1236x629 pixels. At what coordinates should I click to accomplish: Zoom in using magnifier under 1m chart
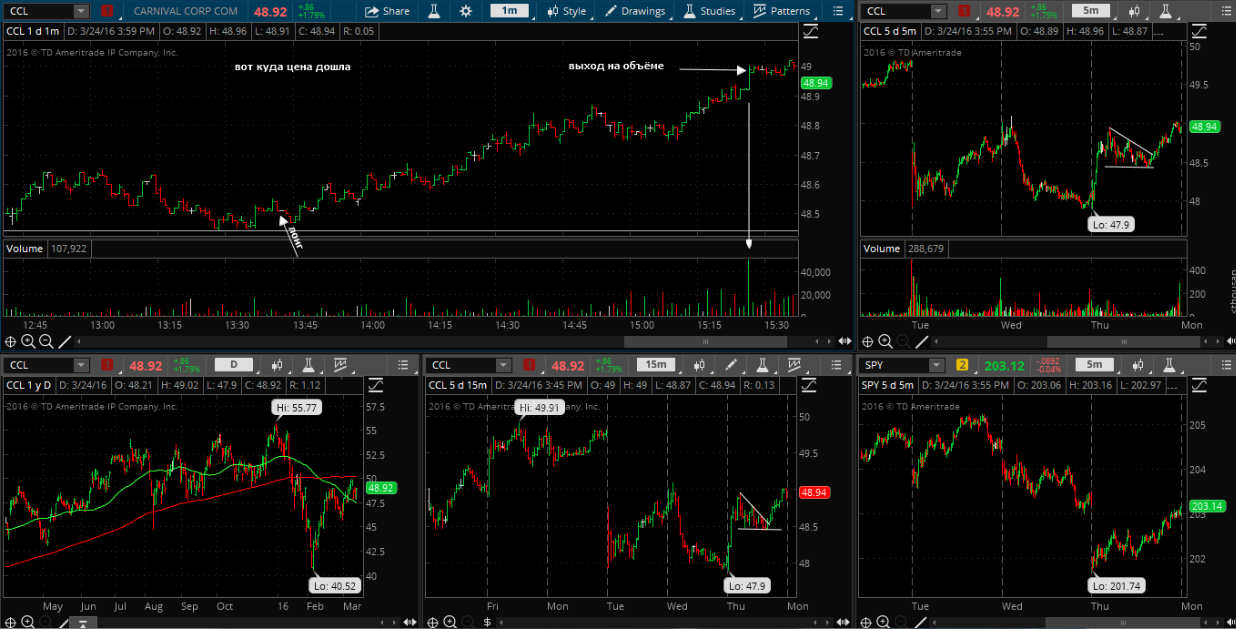coord(28,341)
